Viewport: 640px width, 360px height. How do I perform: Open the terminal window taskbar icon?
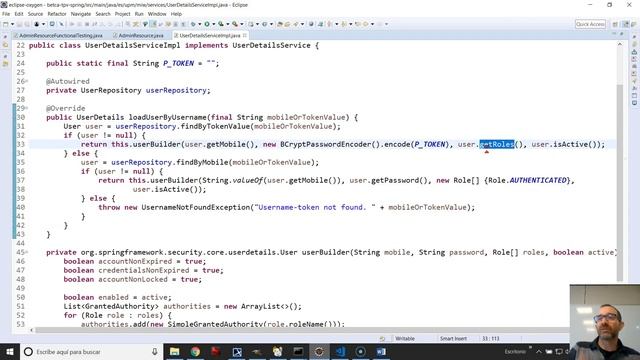(298, 351)
